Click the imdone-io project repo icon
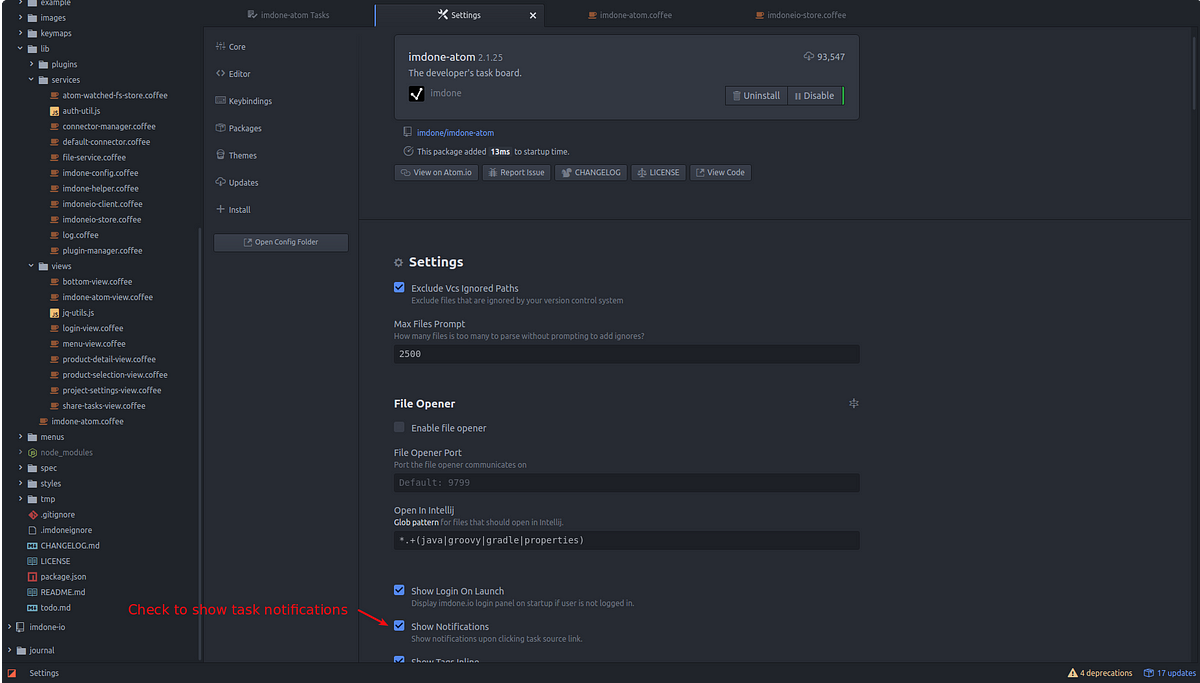The height and width of the screenshot is (683, 1200). pyautogui.click(x=21, y=627)
